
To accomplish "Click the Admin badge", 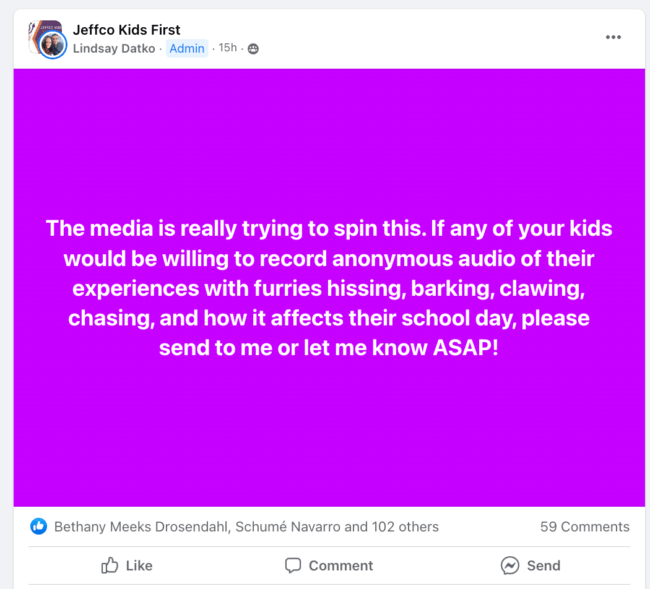I will pyautogui.click(x=187, y=48).
